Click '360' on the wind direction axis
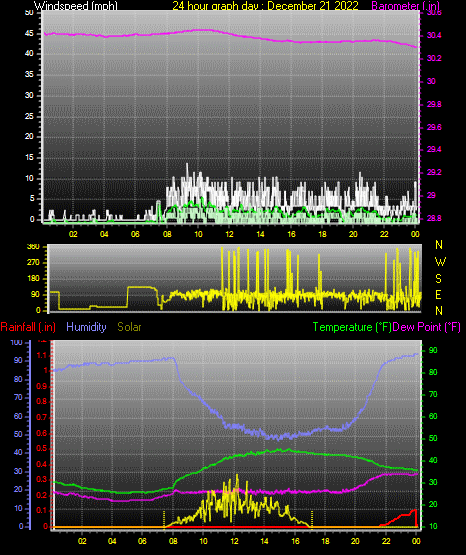 tap(33, 247)
